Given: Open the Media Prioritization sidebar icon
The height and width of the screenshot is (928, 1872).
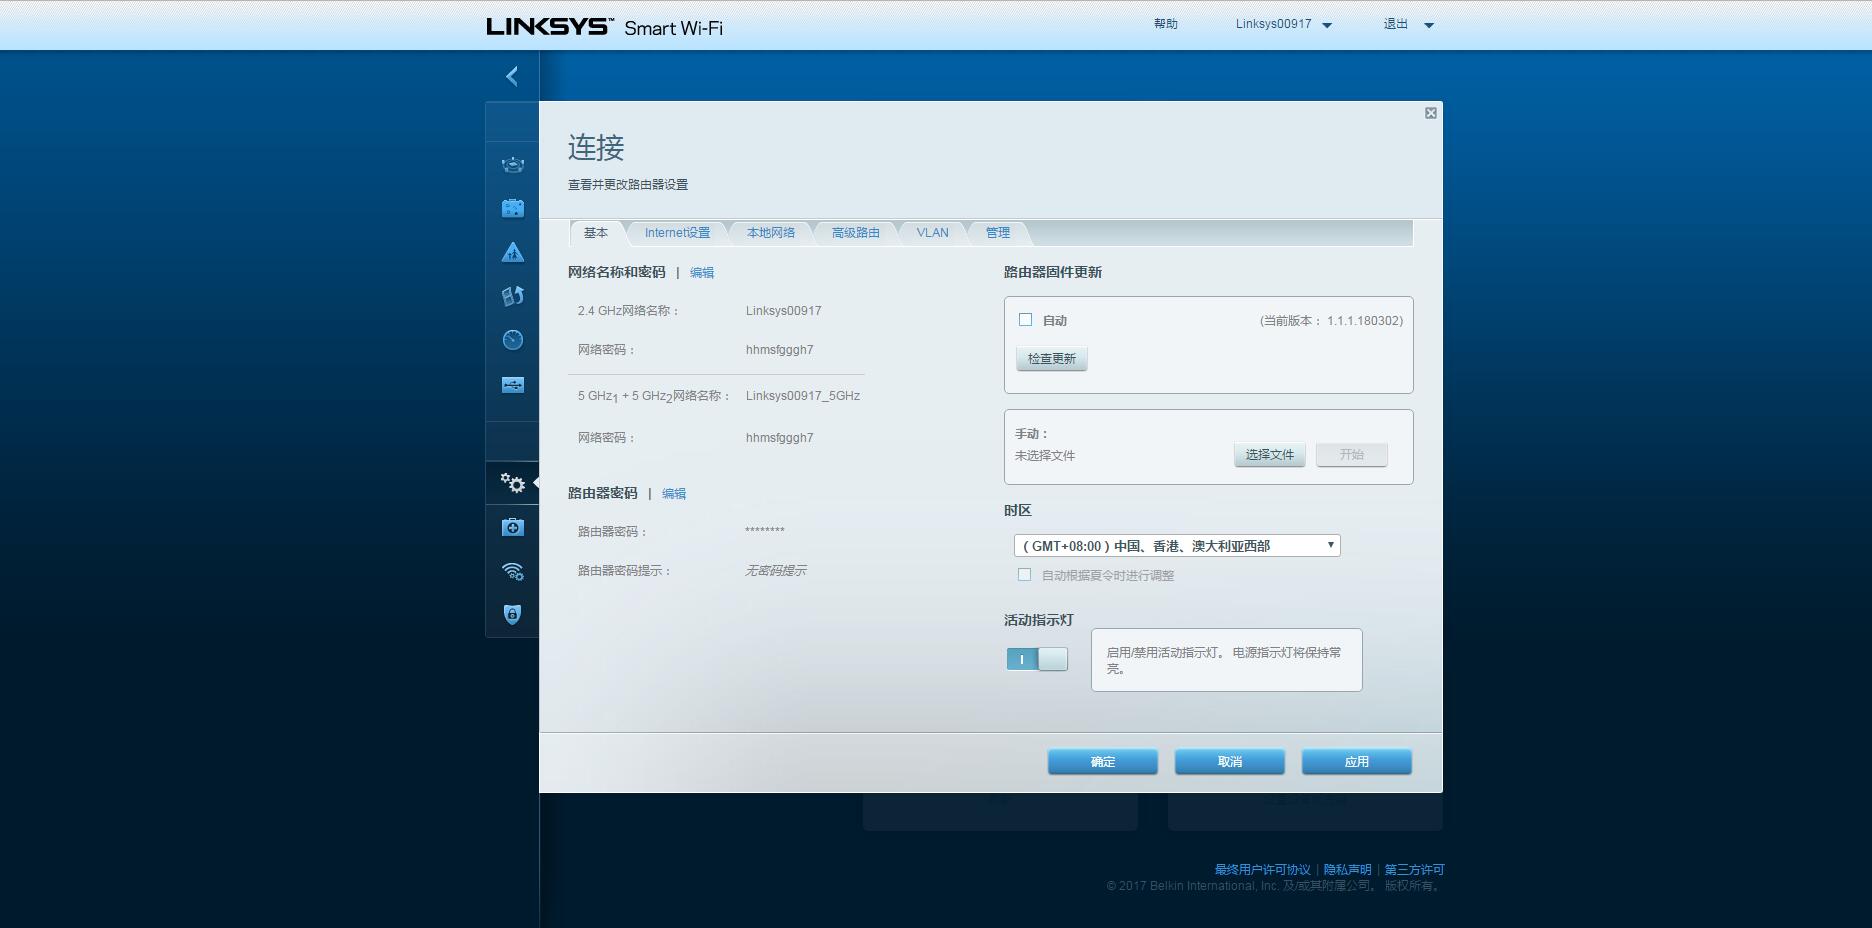Looking at the screenshot, I should tap(512, 296).
